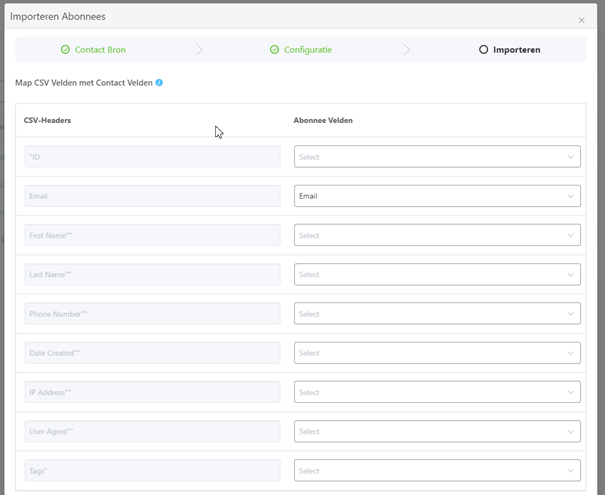
Task: Choose a field for Last Name dropdown
Action: 437,275
